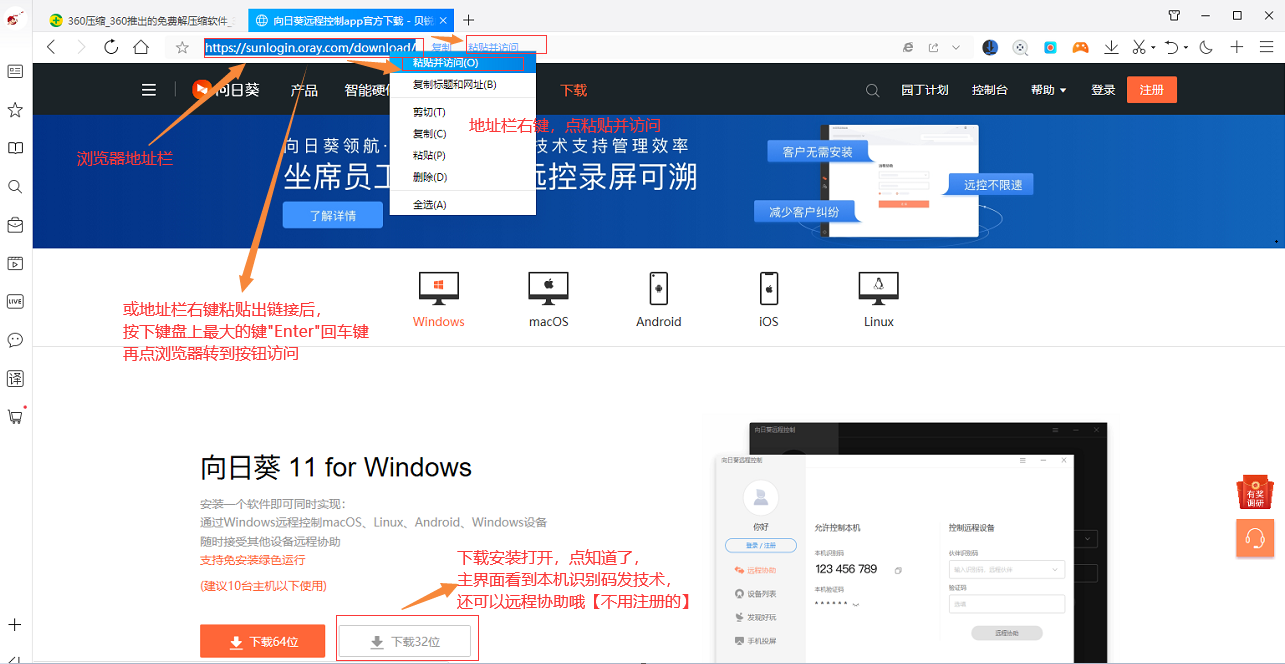Click the 下载32位 download button
Image resolution: width=1285 pixels, height=664 pixels.
(405, 642)
